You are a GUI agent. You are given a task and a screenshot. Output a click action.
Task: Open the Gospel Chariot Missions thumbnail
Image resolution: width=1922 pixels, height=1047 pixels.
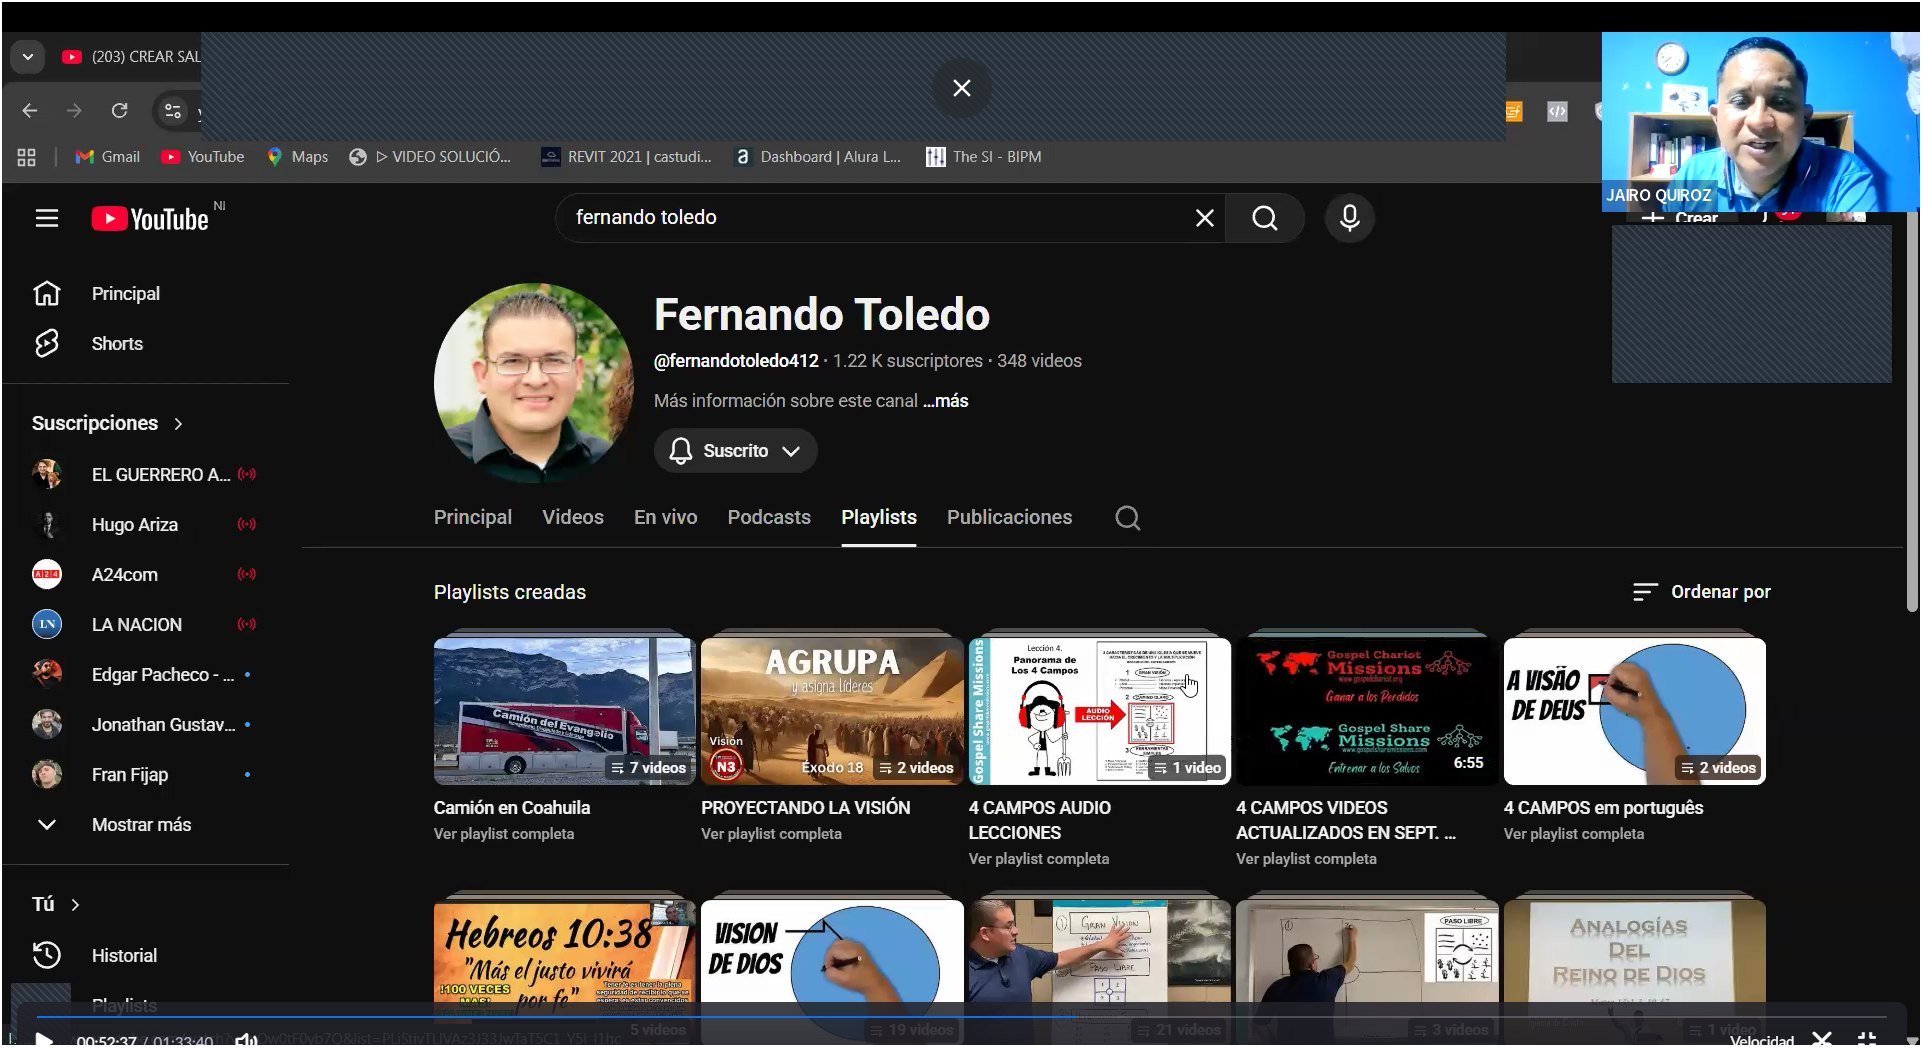pos(1366,711)
